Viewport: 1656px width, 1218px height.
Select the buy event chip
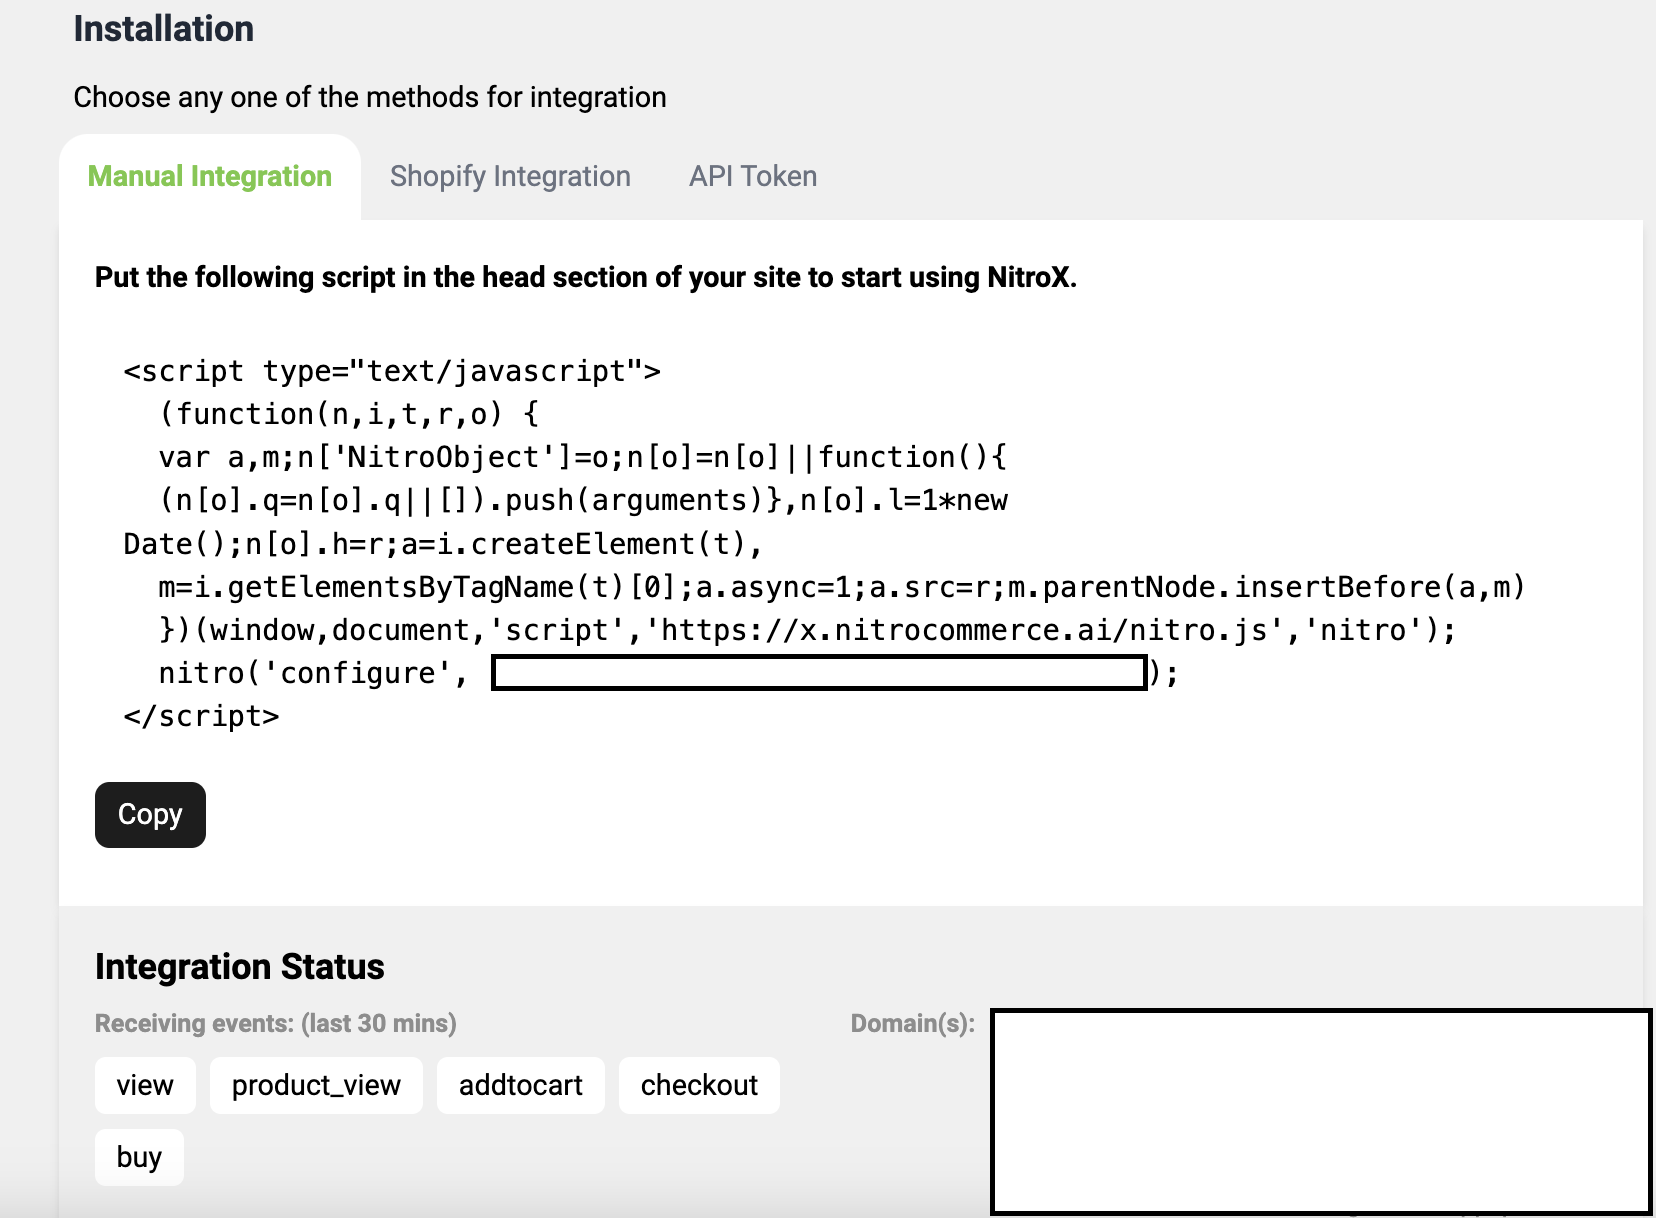click(x=139, y=1157)
